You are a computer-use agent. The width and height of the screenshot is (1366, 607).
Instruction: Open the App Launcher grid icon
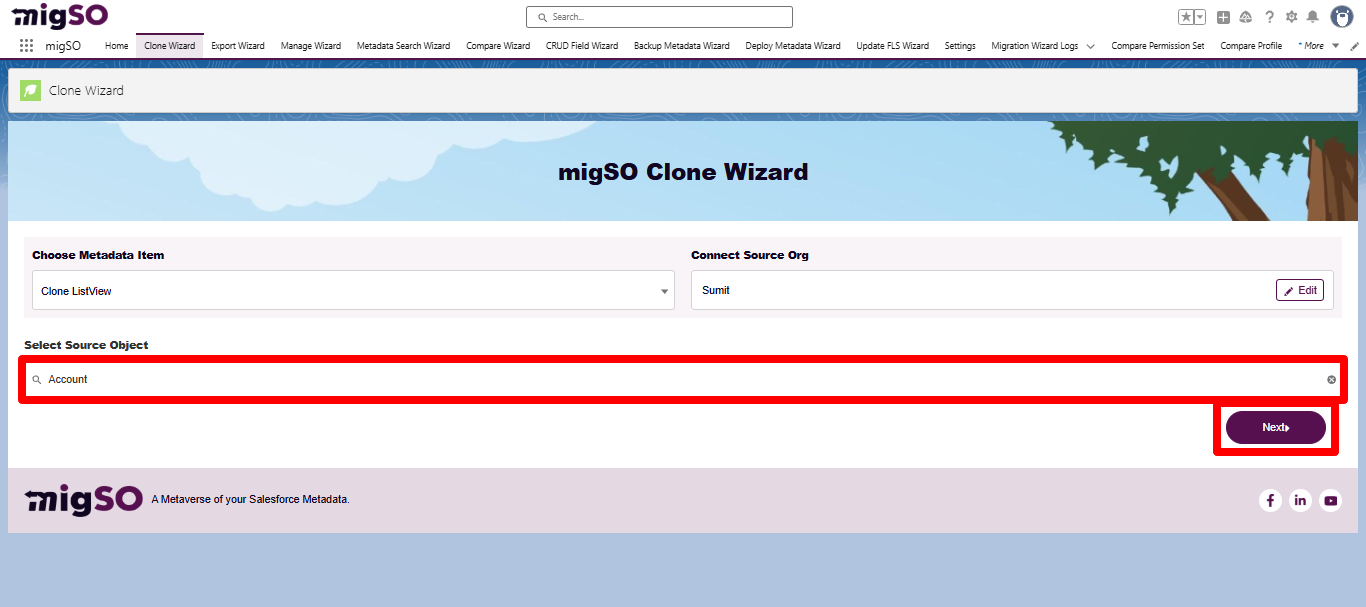pos(25,45)
